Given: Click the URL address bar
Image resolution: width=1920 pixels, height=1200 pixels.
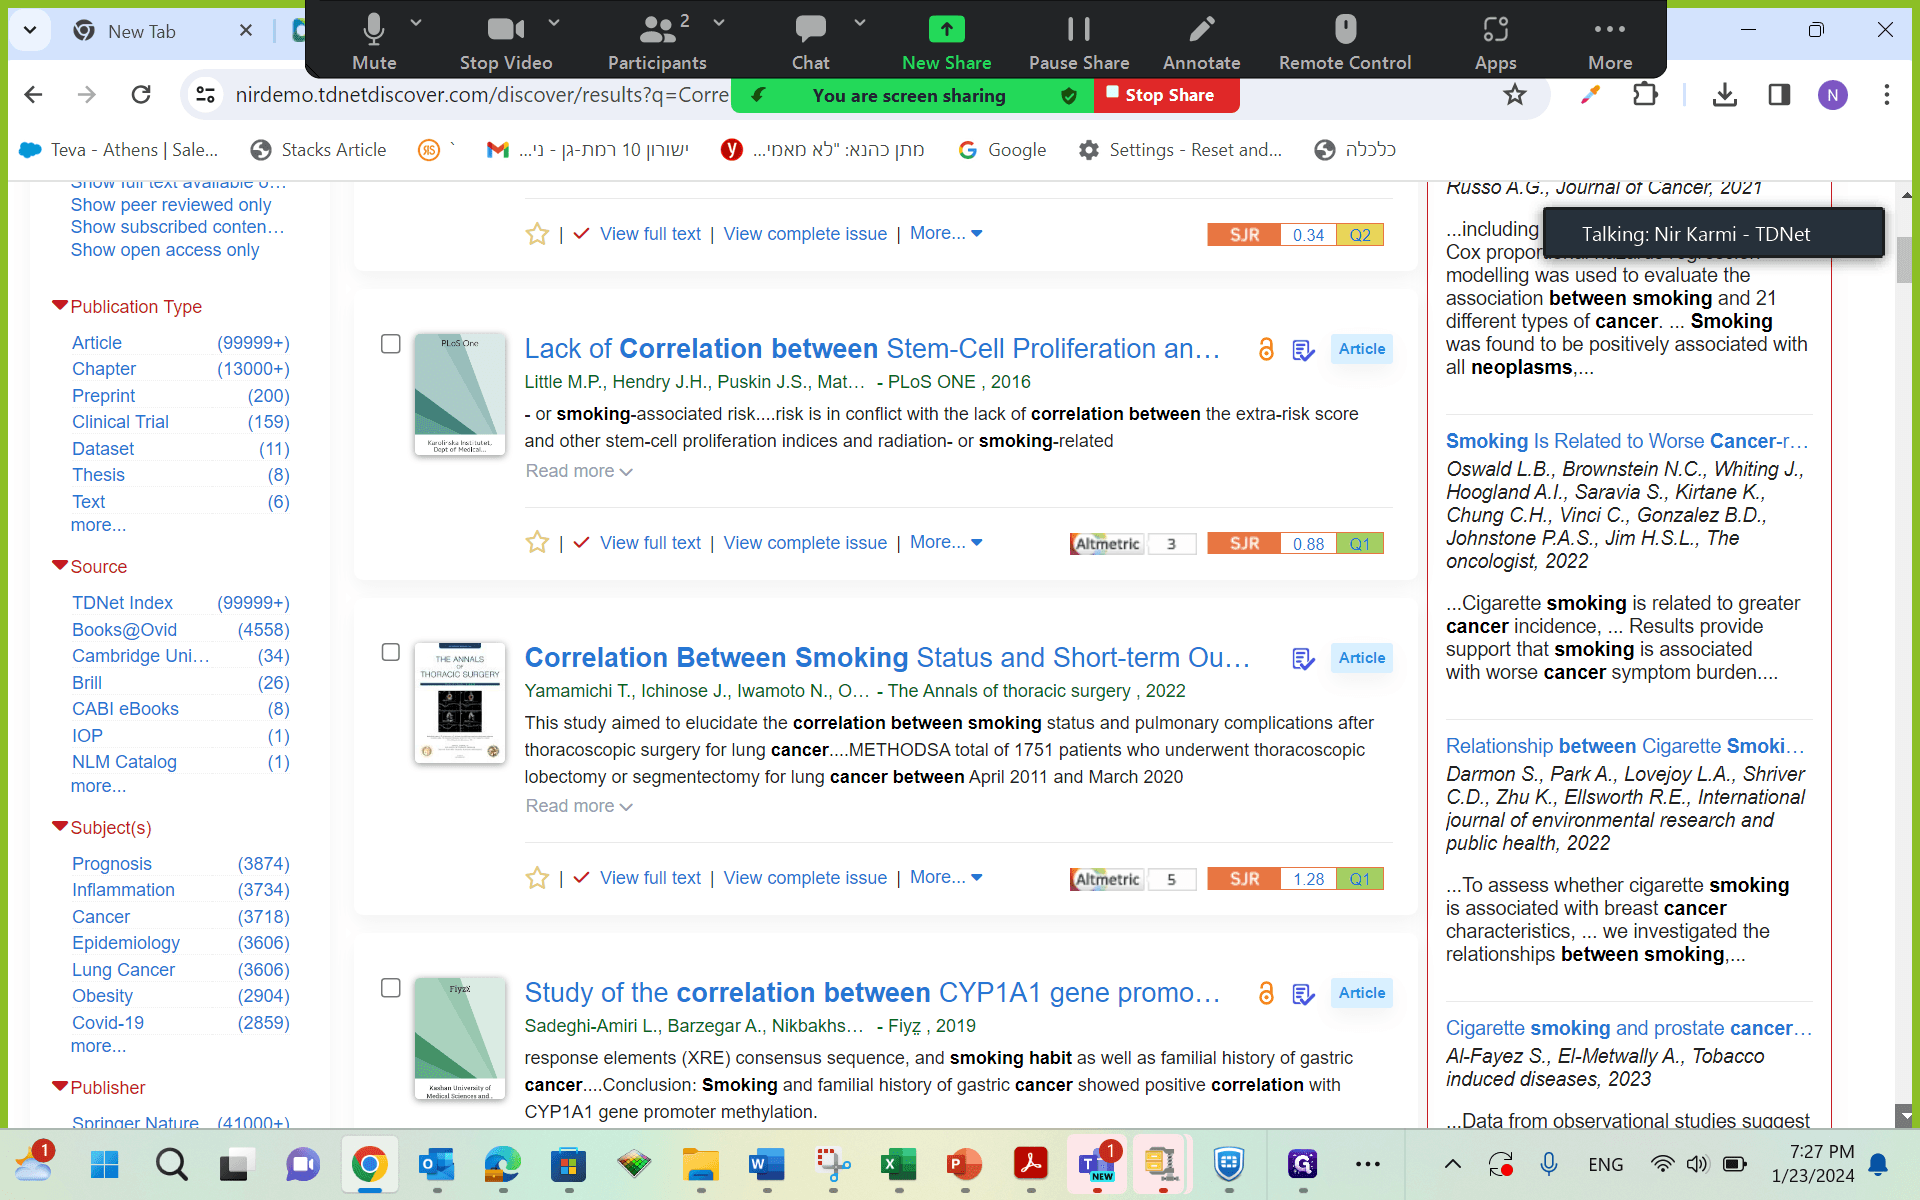Looking at the screenshot, I should tap(480, 95).
